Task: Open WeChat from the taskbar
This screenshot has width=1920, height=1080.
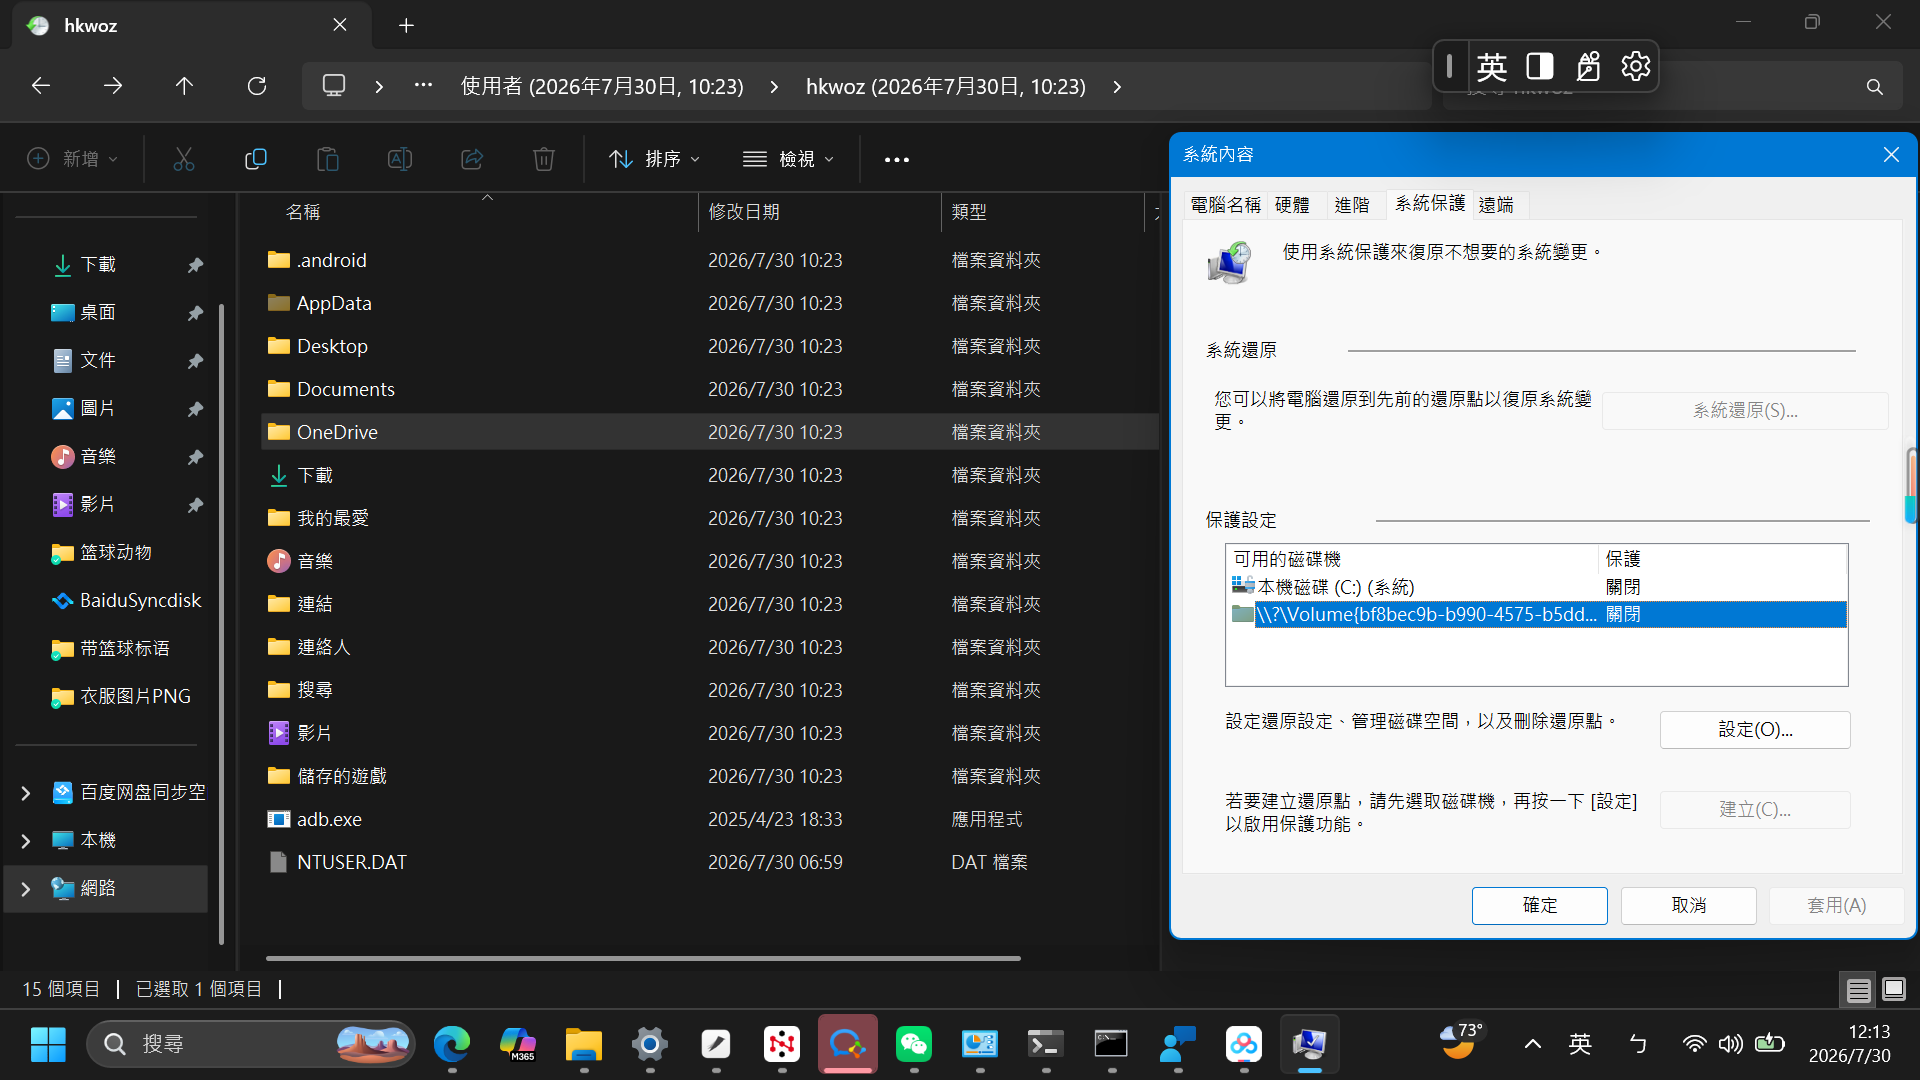Action: point(914,1044)
